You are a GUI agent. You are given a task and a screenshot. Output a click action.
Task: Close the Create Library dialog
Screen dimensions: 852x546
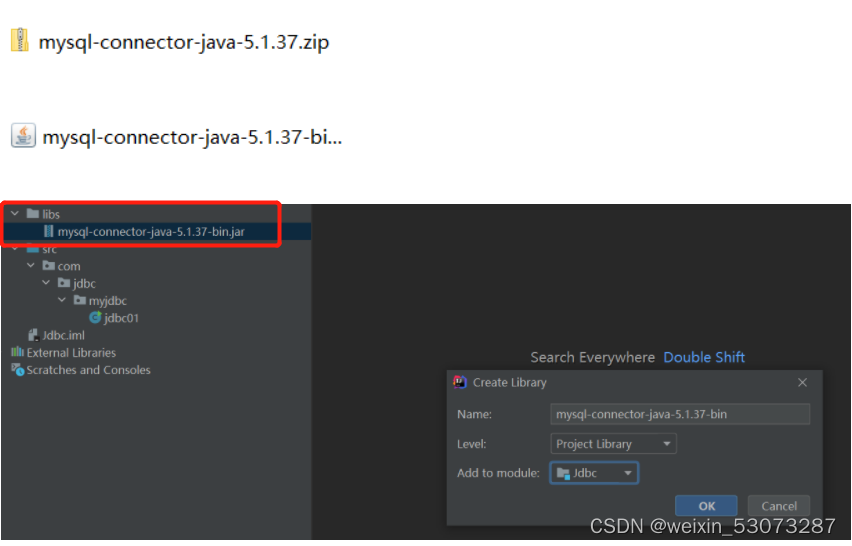pos(803,382)
